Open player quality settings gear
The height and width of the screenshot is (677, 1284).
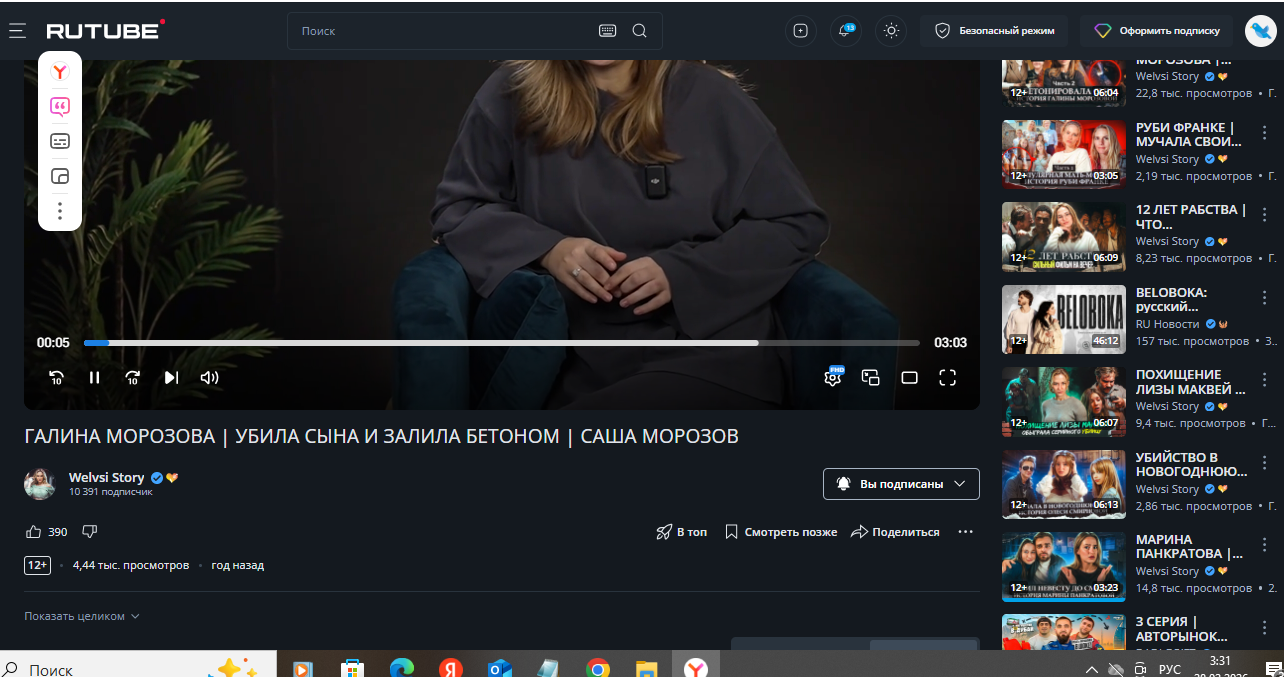tap(833, 377)
